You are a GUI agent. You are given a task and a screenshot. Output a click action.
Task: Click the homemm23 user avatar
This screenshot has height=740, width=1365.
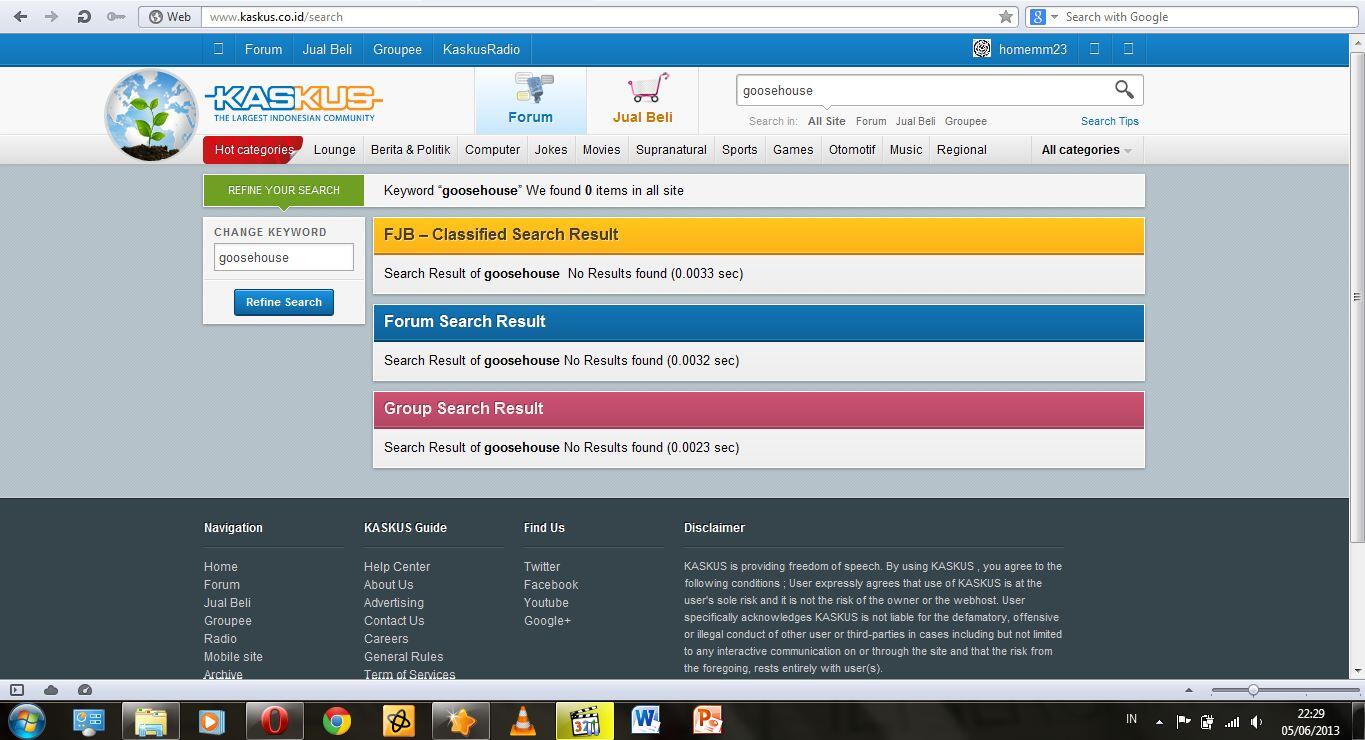[x=982, y=49]
